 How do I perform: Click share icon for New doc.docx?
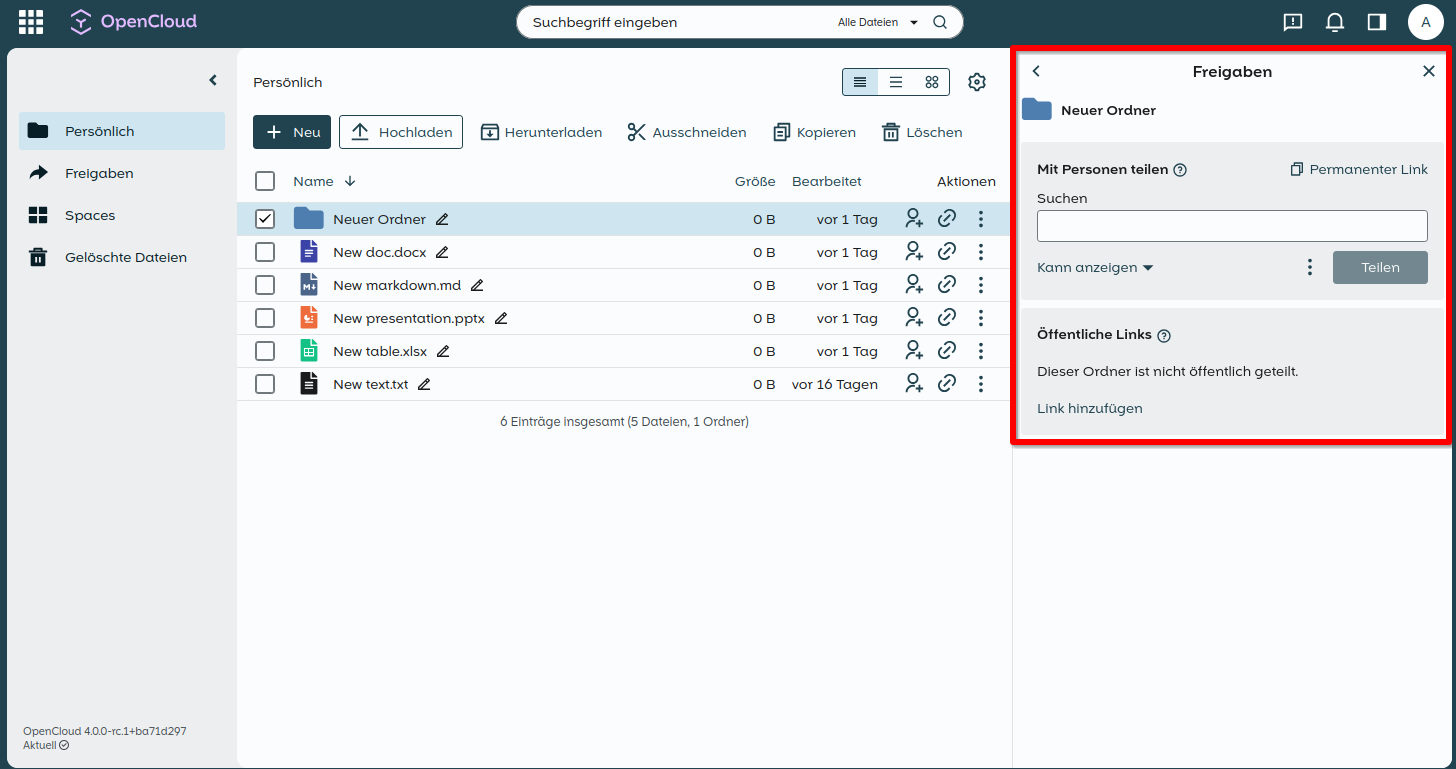tap(913, 252)
